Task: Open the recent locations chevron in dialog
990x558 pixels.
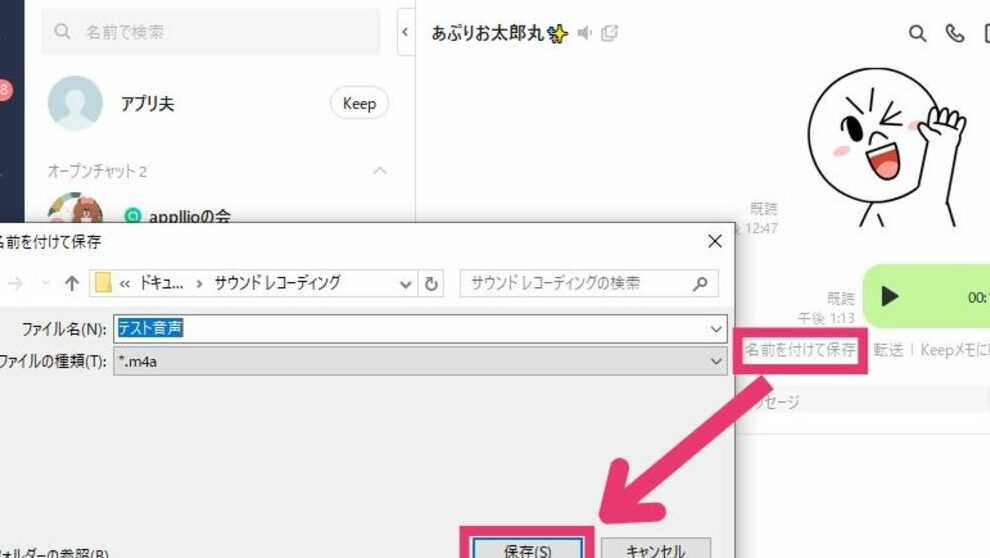Action: click(45, 283)
